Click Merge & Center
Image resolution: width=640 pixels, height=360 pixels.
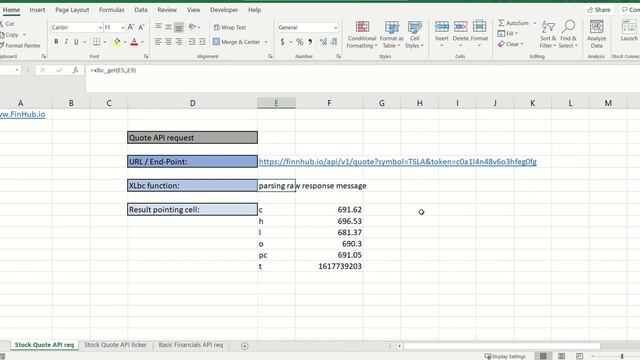coord(237,42)
